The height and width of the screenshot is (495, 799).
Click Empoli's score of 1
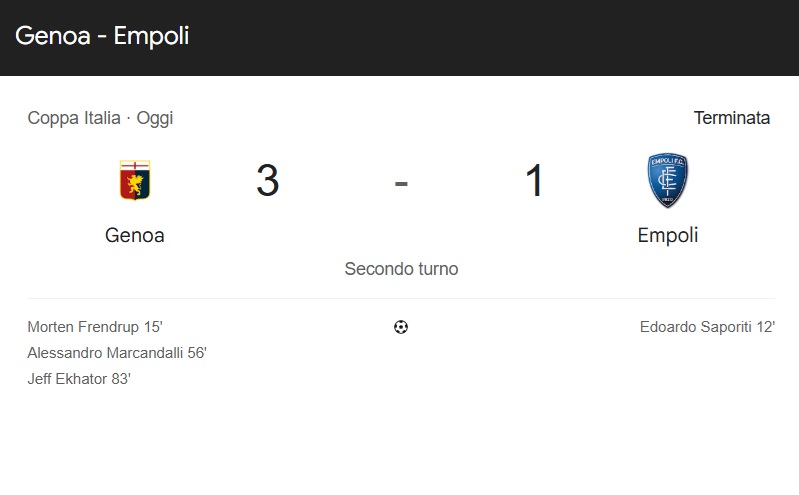[534, 181]
